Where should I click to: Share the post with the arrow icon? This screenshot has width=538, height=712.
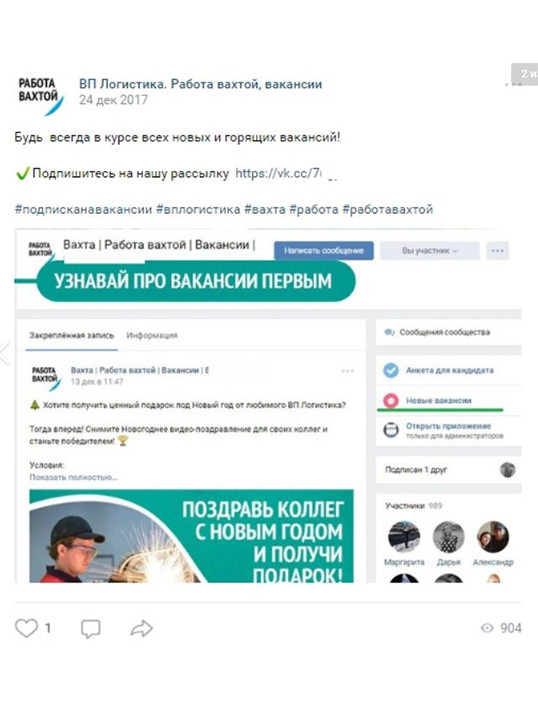[x=142, y=628]
